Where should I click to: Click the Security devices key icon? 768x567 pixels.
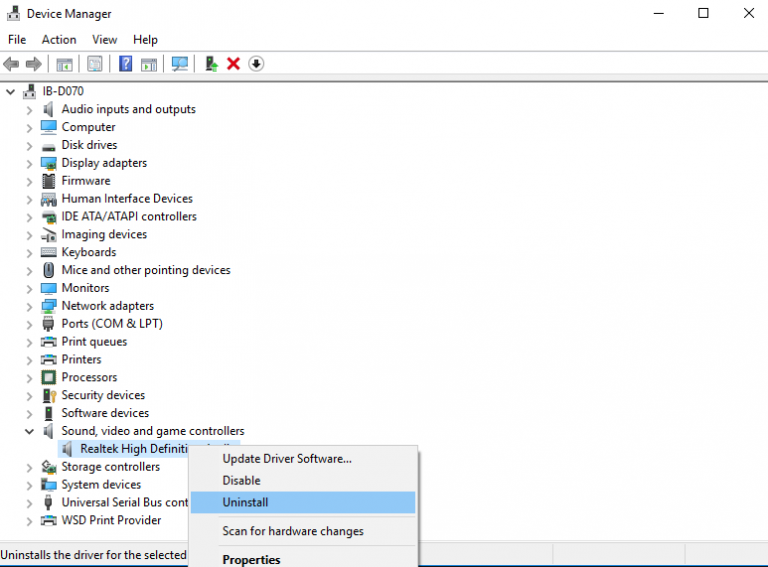(x=49, y=396)
